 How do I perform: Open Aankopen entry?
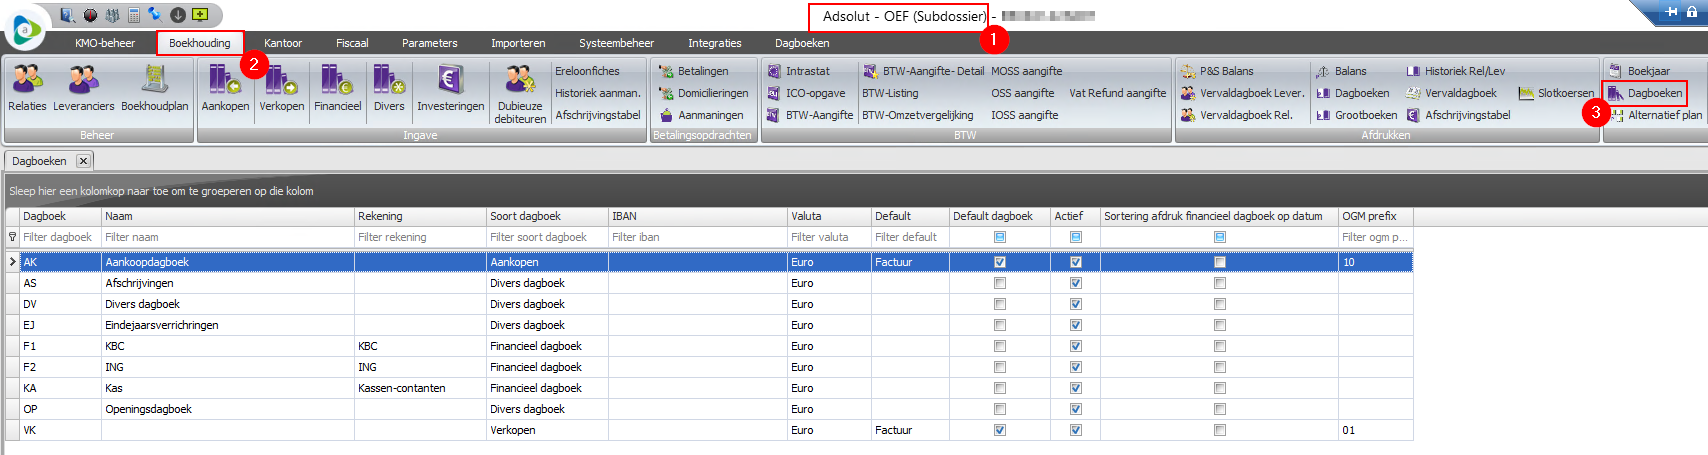225,88
